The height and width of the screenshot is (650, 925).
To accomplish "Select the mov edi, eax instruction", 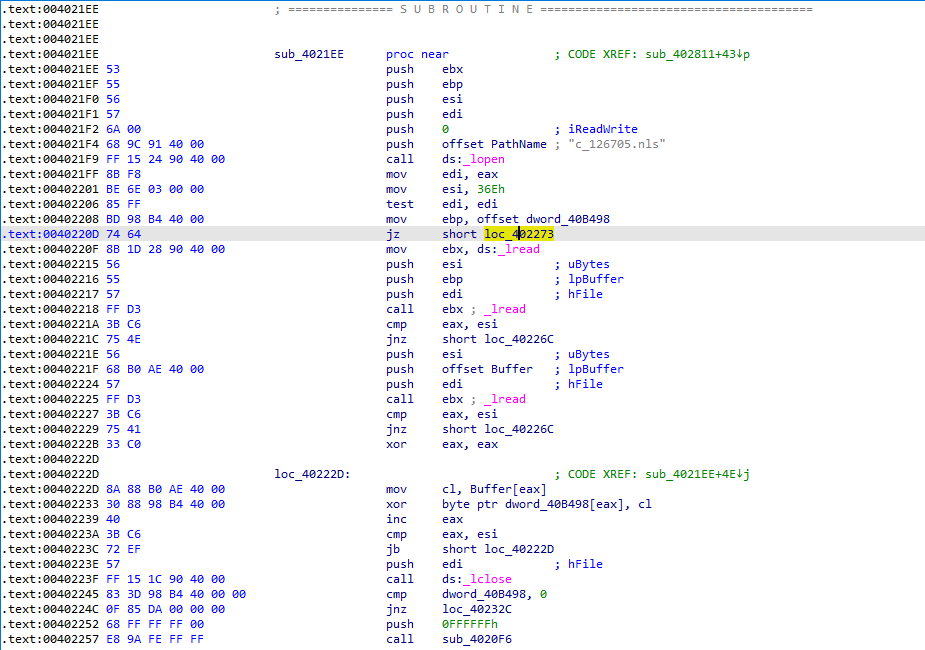I will pyautogui.click(x=442, y=175).
